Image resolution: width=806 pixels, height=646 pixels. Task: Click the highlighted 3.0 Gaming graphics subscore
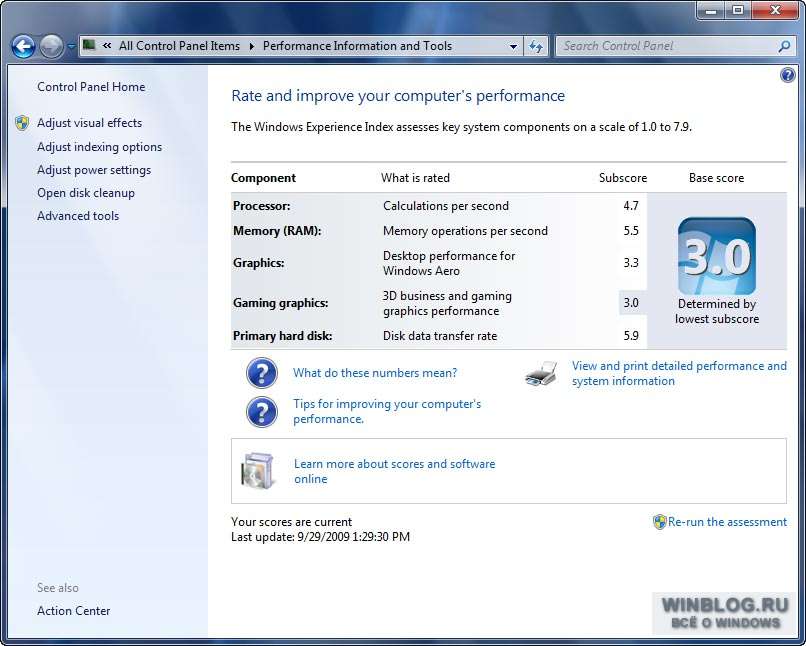pos(631,303)
